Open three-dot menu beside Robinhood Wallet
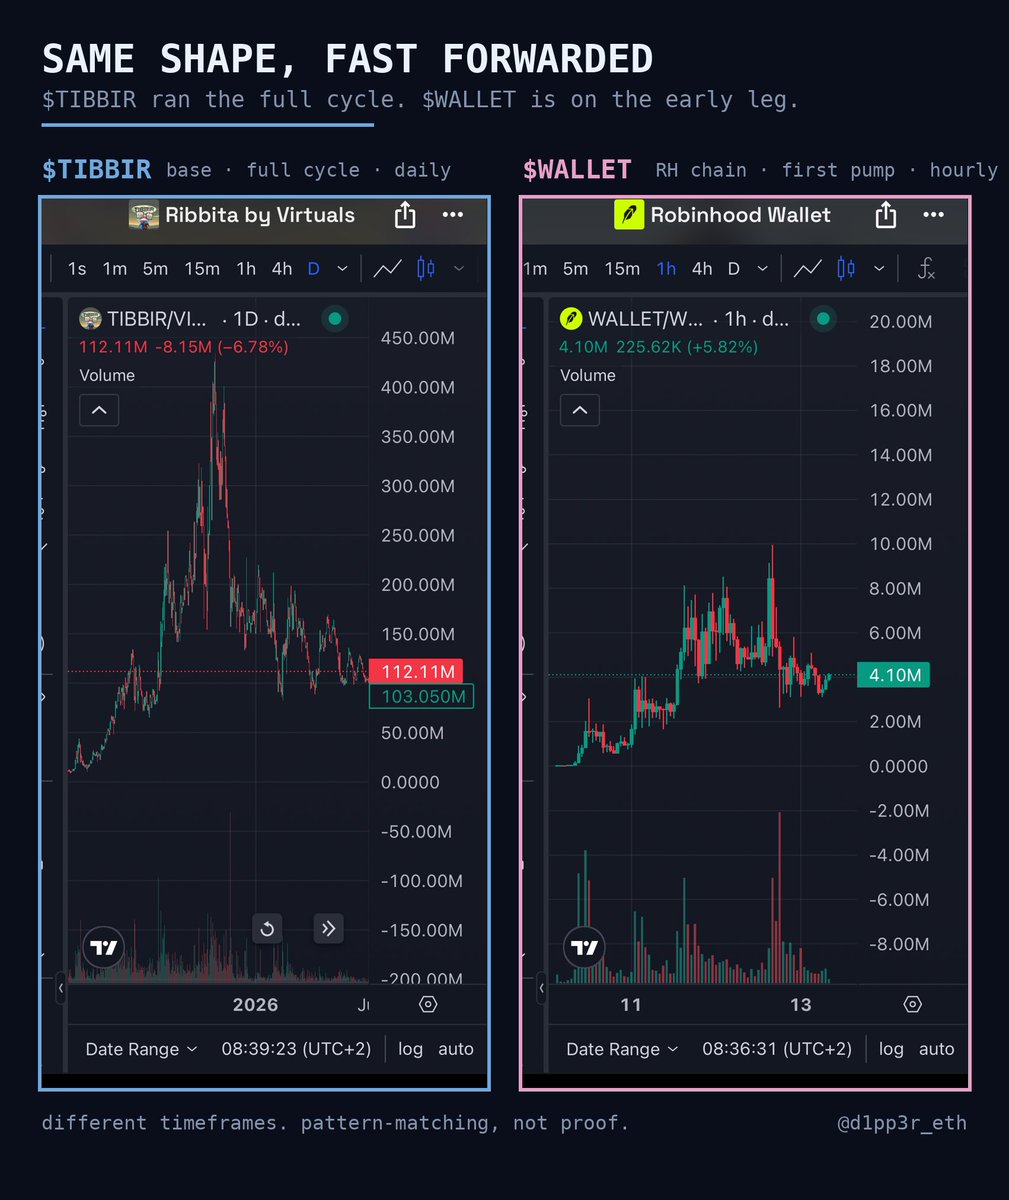 click(933, 215)
